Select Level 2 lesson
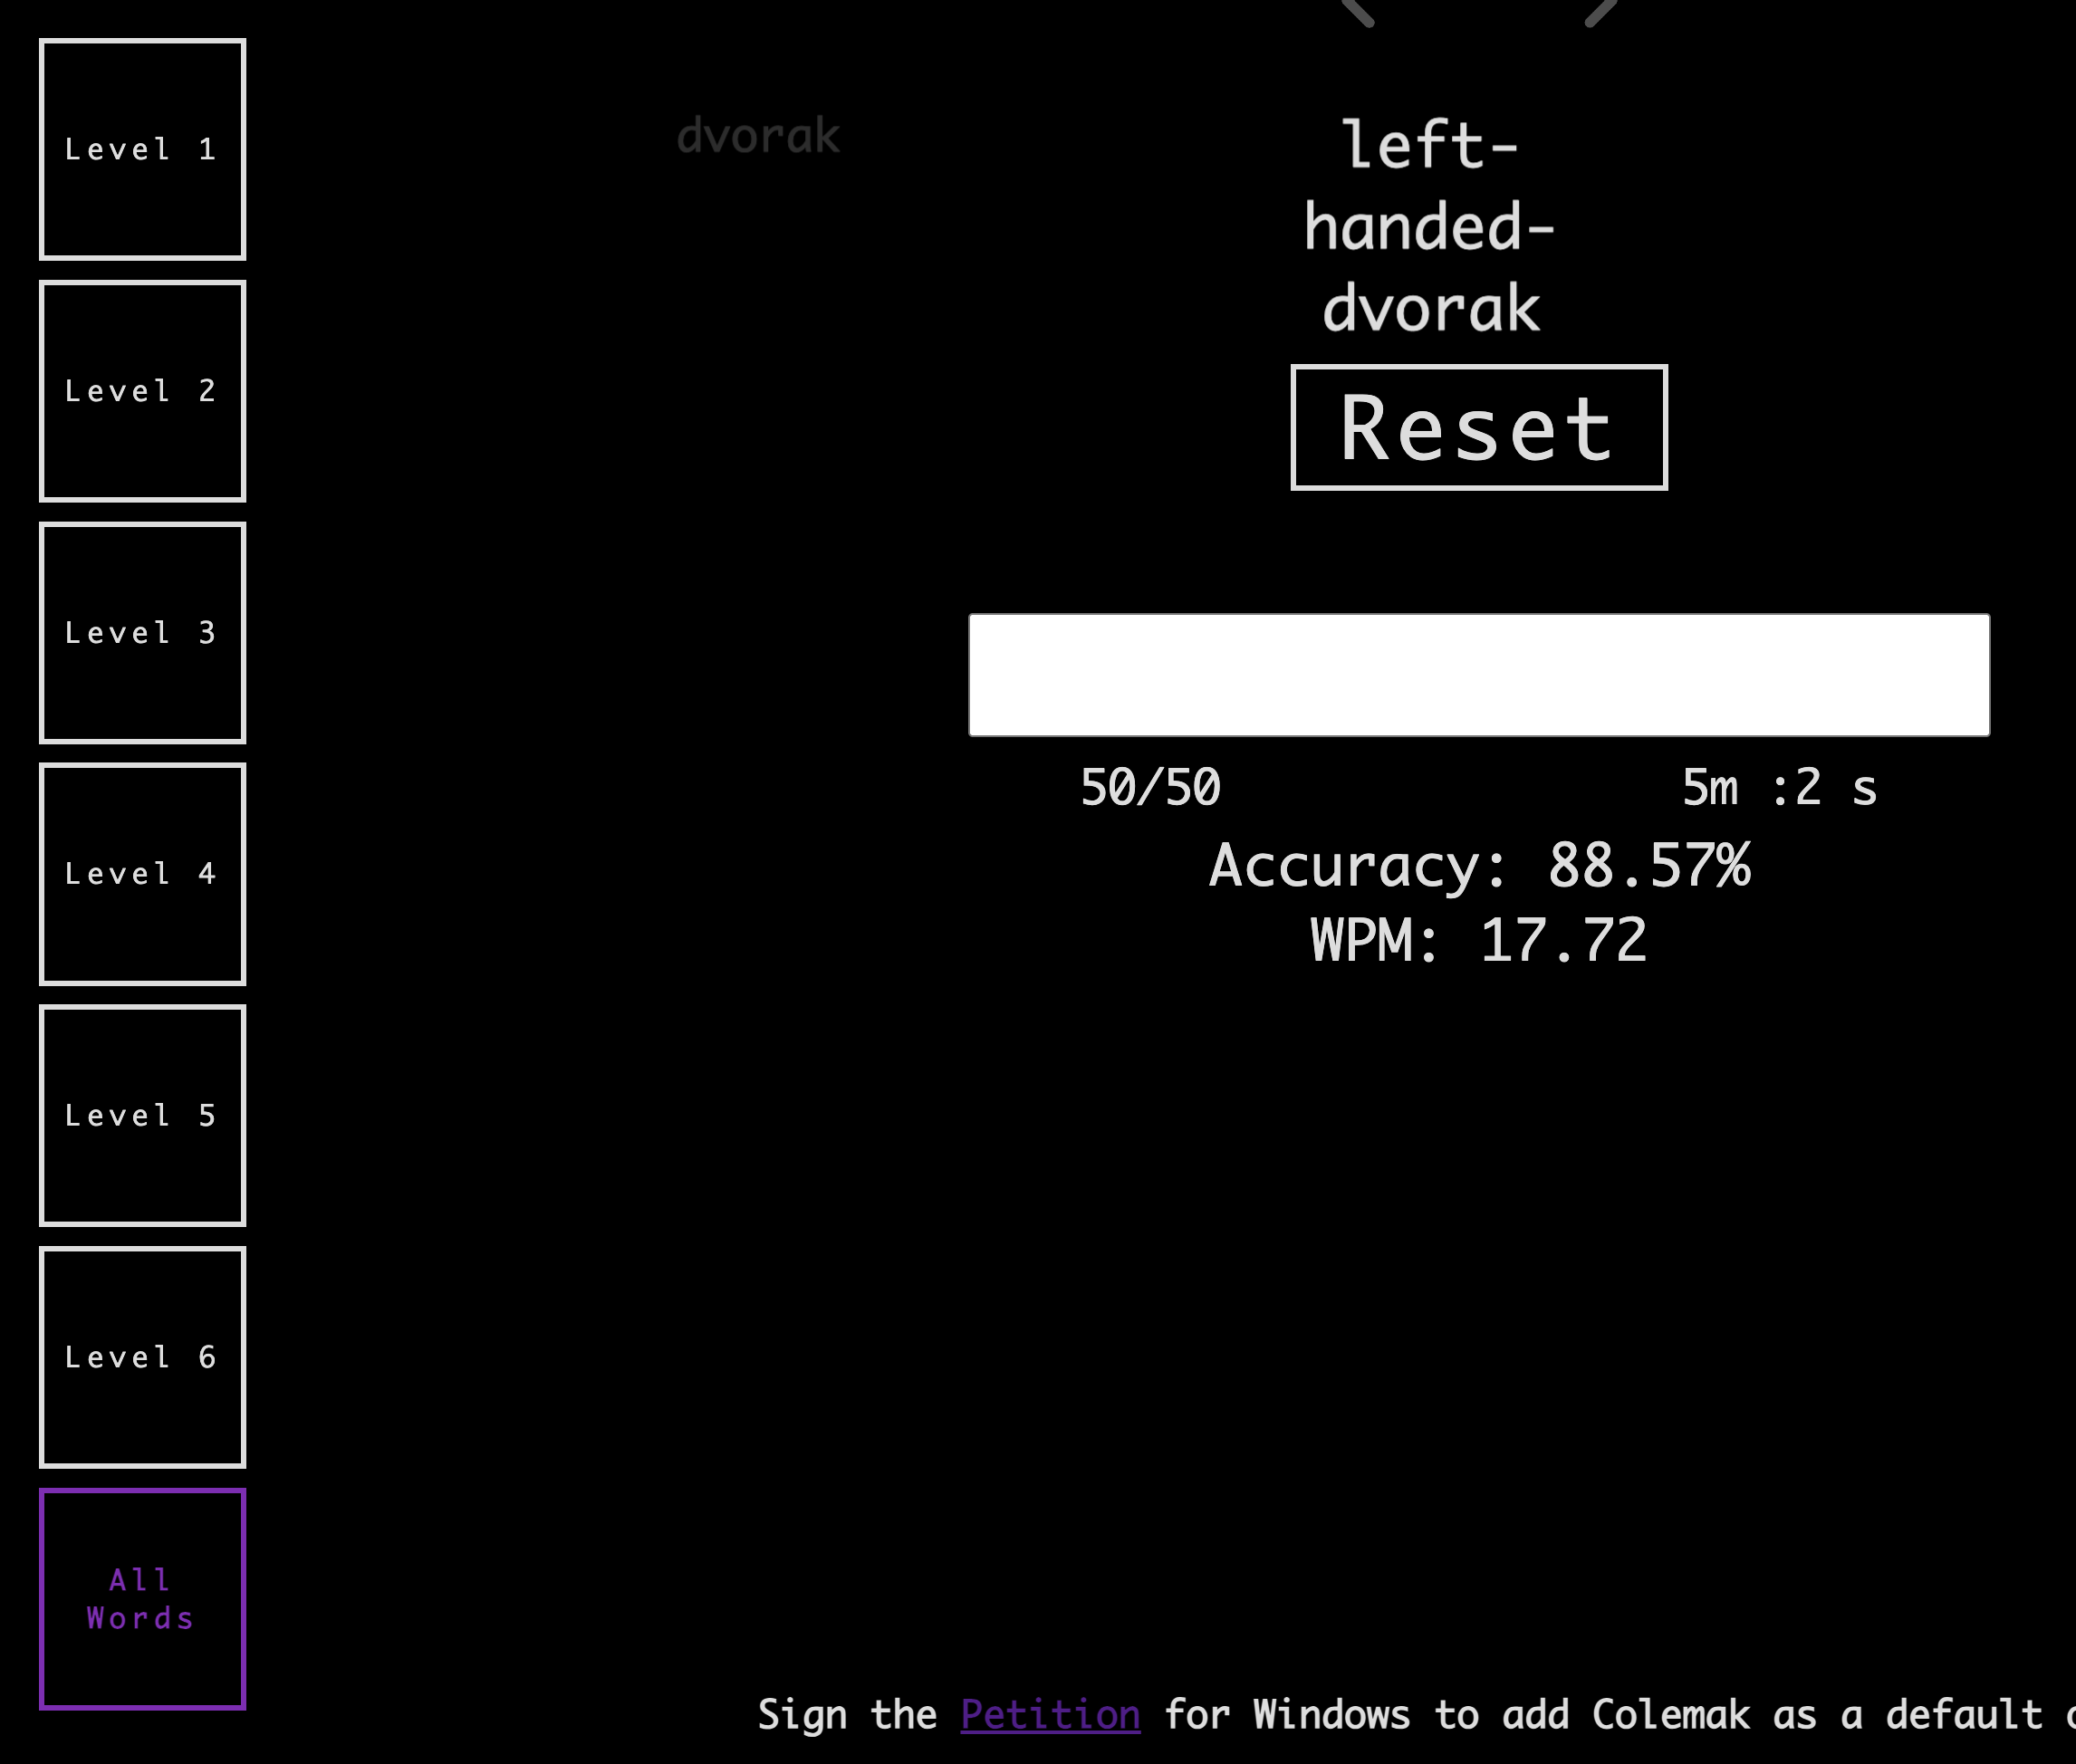2076x1764 pixels. point(142,391)
